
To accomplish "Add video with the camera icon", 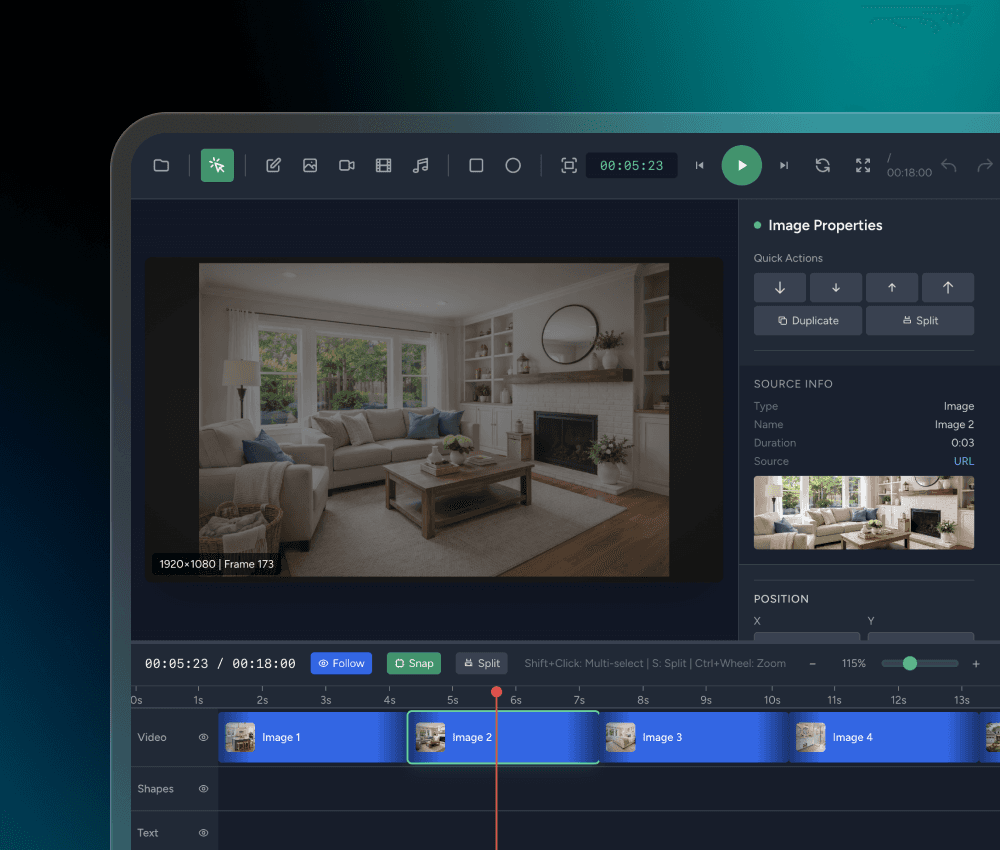I will click(x=347, y=166).
